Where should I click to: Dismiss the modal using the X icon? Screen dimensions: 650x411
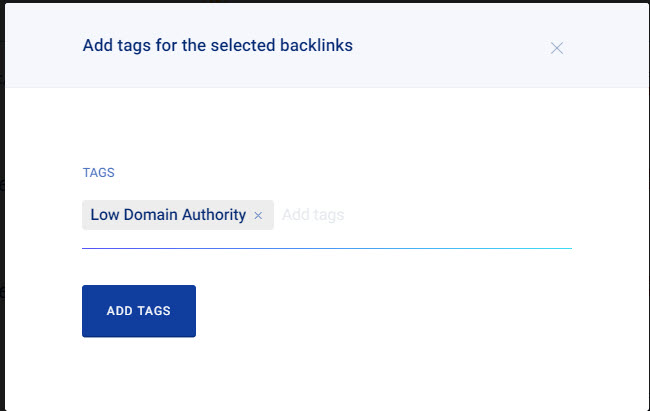point(557,48)
